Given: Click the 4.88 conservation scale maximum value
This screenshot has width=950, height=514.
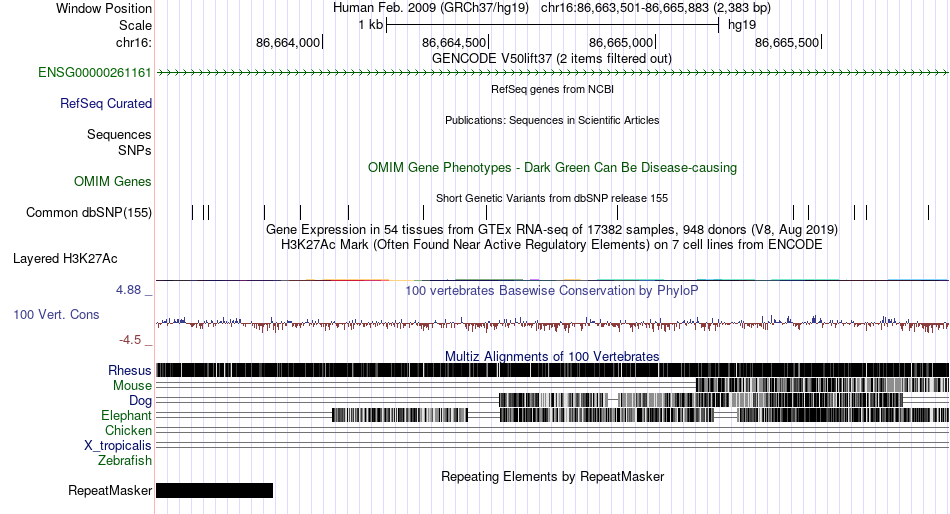Looking at the screenshot, I should (128, 290).
